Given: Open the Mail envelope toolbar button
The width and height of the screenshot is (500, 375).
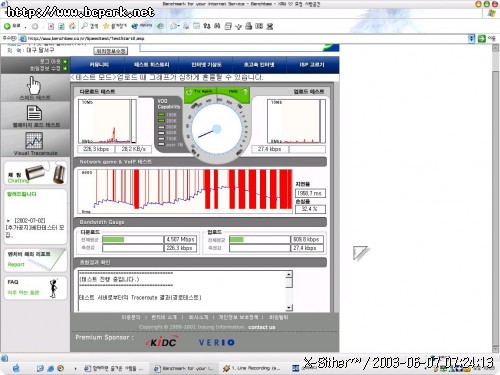Looking at the screenshot, I should pos(174,26).
